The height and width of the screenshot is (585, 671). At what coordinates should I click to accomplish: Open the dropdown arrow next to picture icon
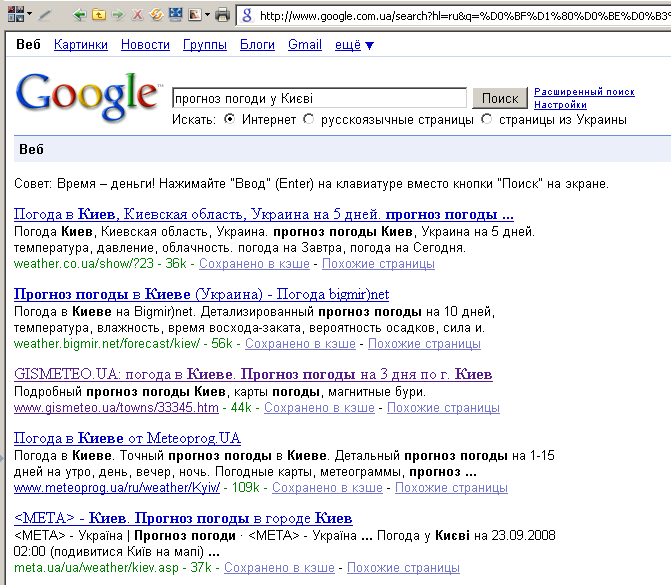pyautogui.click(x=208, y=15)
